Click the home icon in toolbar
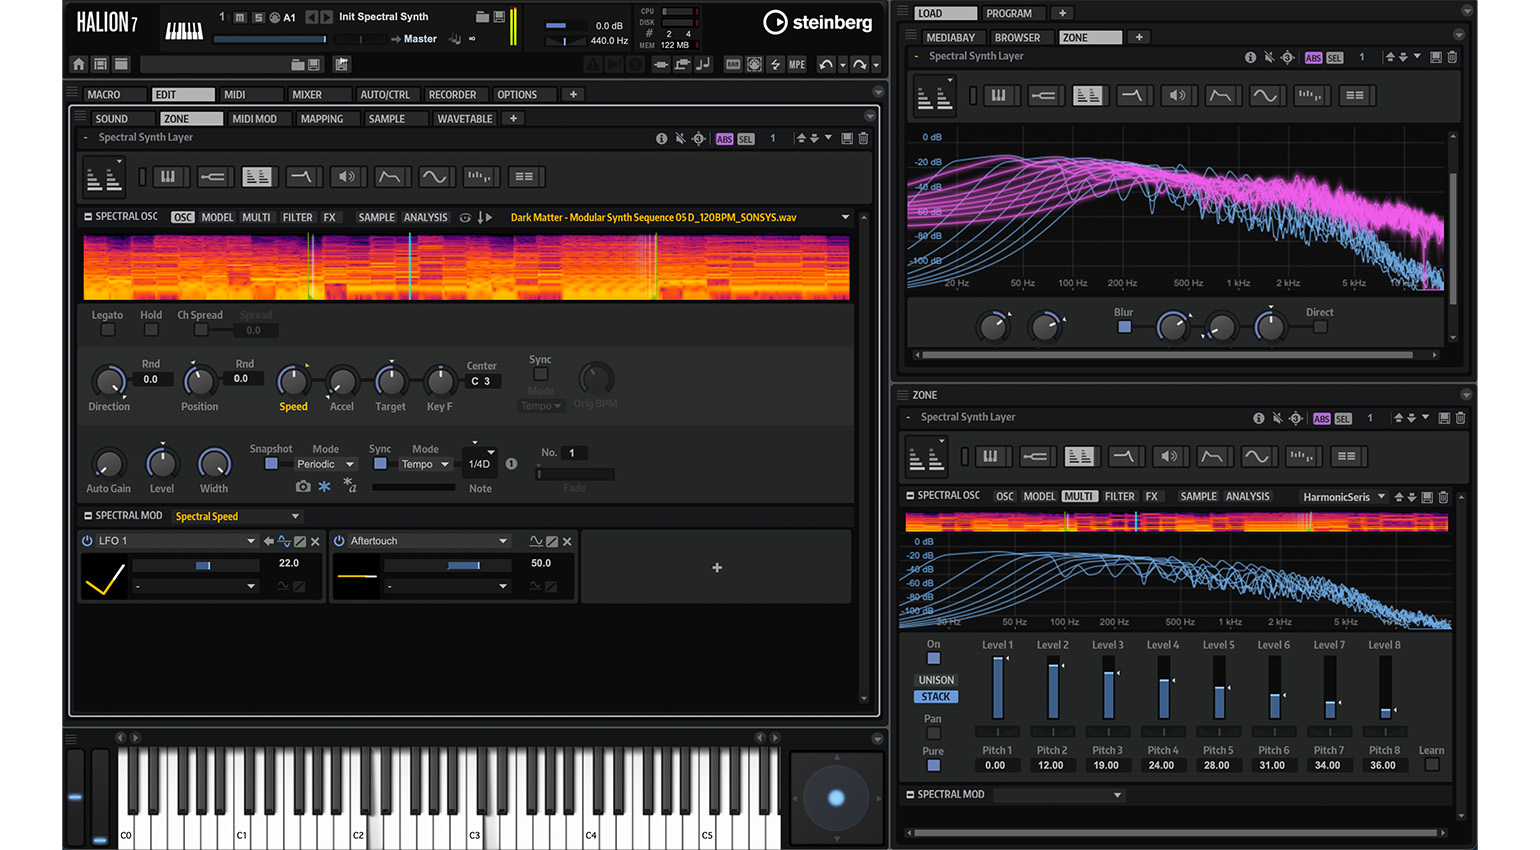1540x850 pixels. pos(79,64)
